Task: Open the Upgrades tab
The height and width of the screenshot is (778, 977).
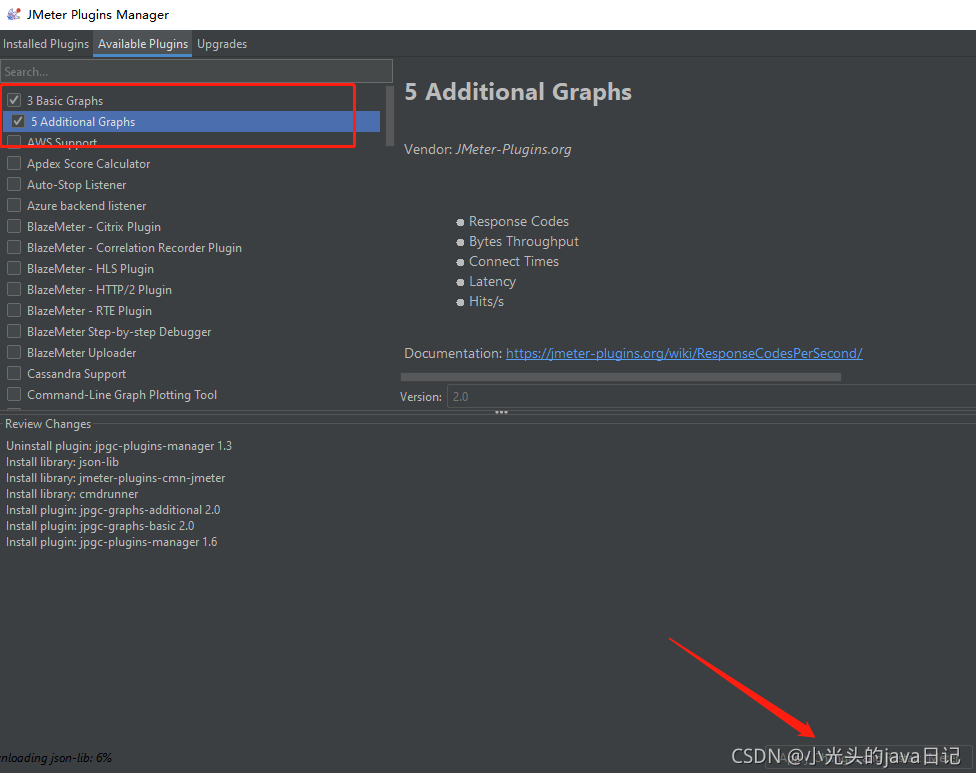Action: point(222,44)
